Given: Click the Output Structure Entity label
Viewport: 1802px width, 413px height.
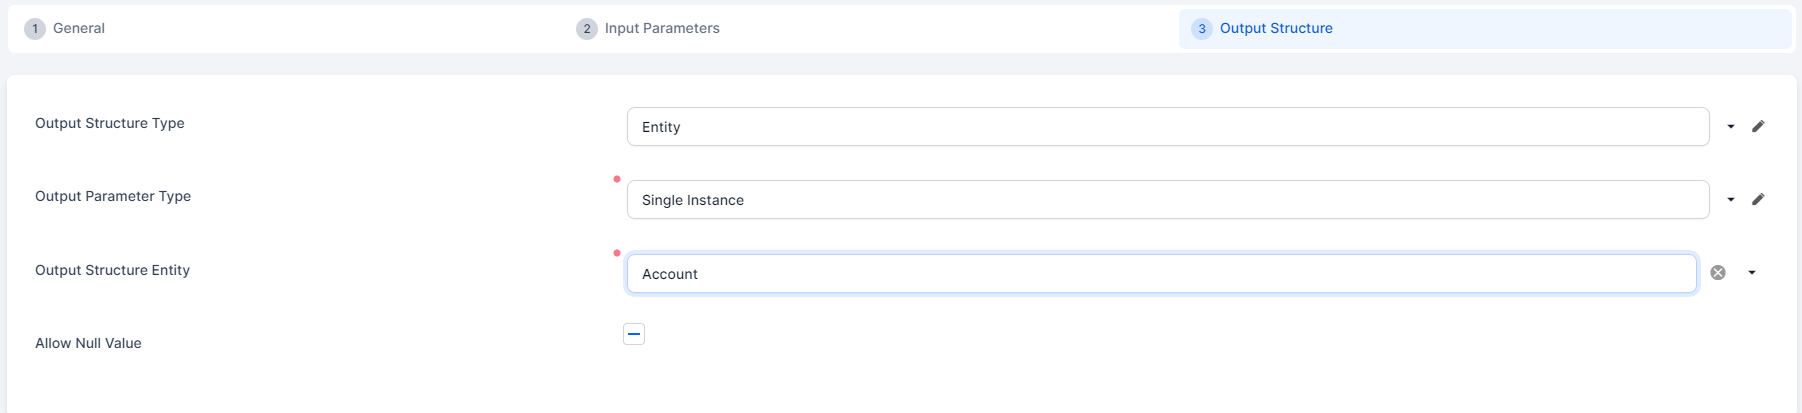Looking at the screenshot, I should [x=112, y=270].
